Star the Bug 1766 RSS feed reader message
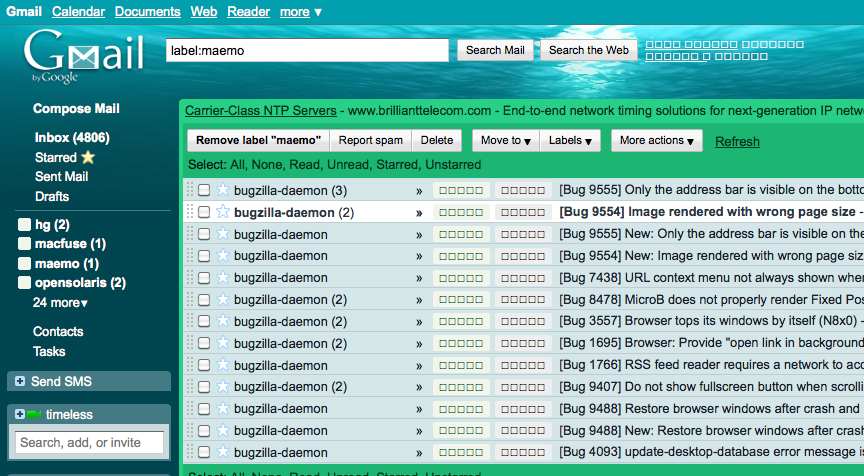864x476 pixels. point(223,365)
